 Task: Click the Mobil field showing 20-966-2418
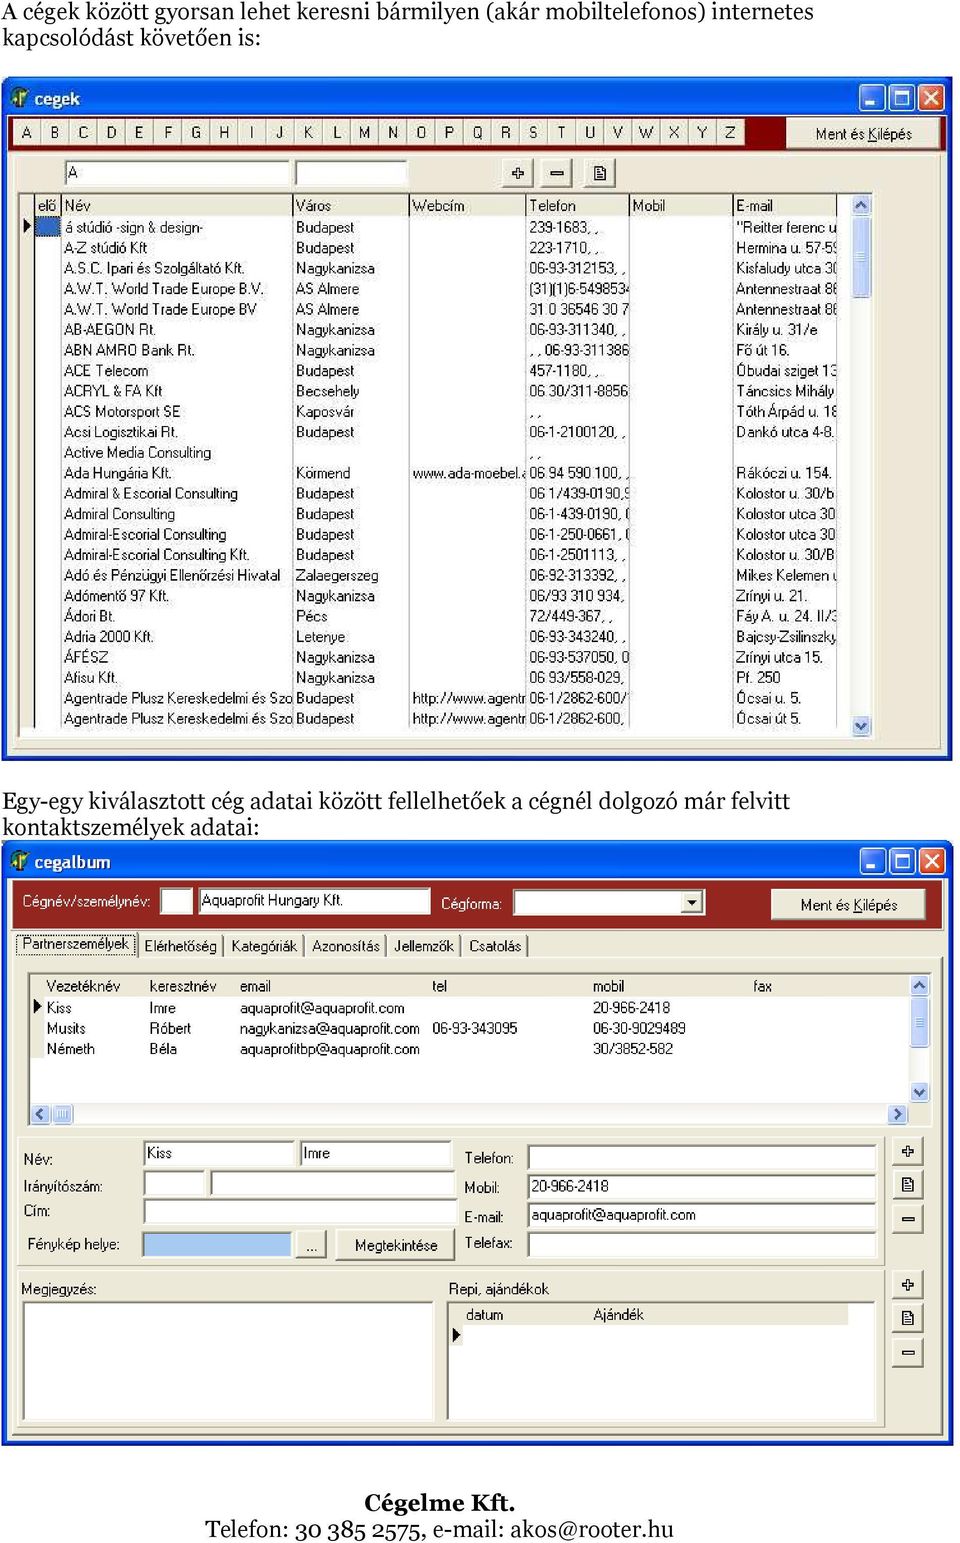coord(702,1187)
